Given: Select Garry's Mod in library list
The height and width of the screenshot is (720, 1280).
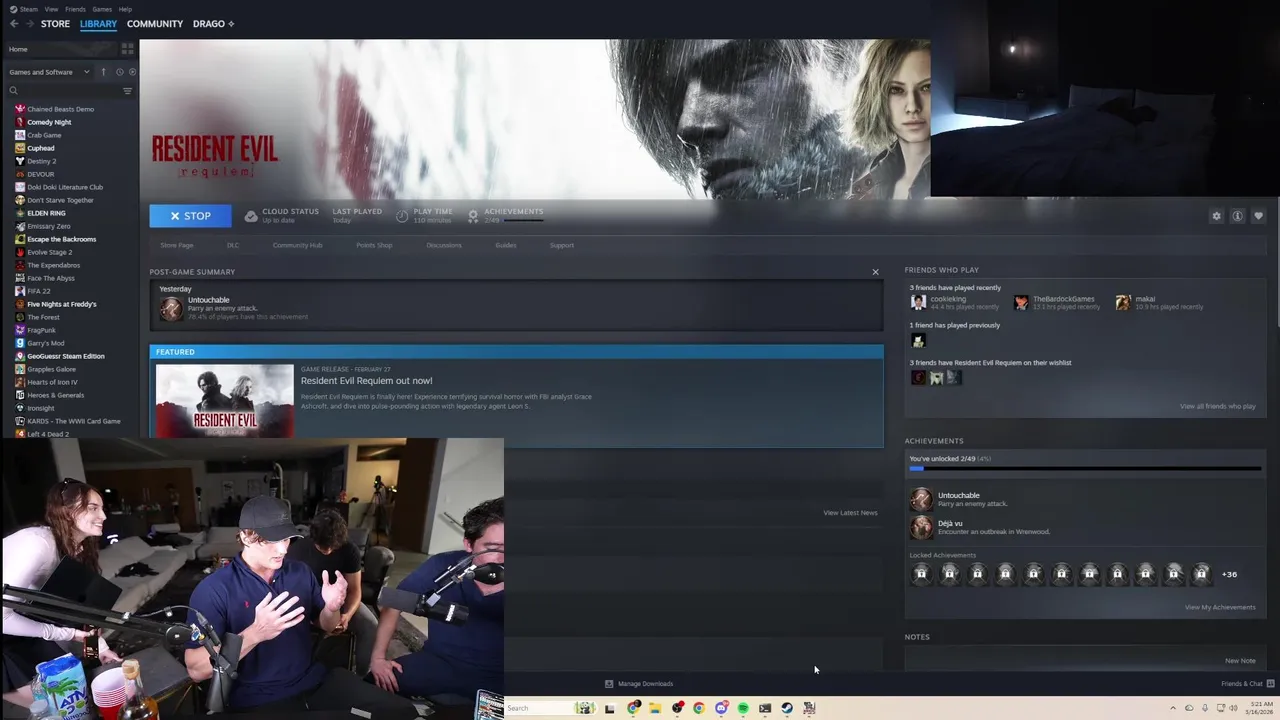Looking at the screenshot, I should tap(46, 343).
